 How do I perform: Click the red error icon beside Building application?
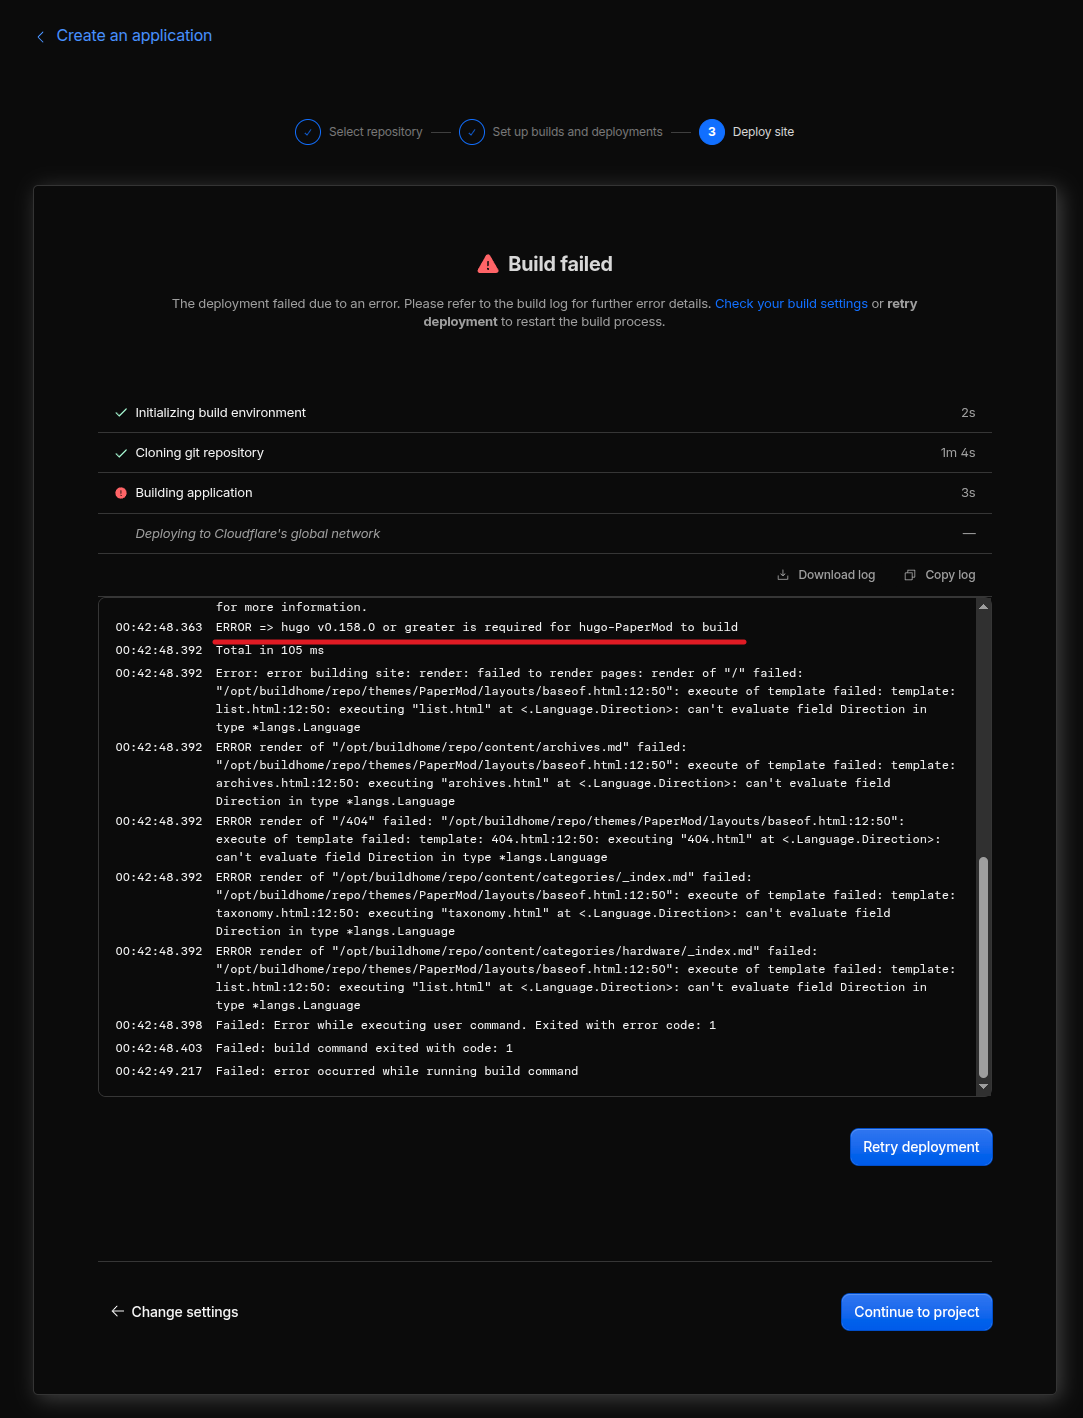(121, 493)
